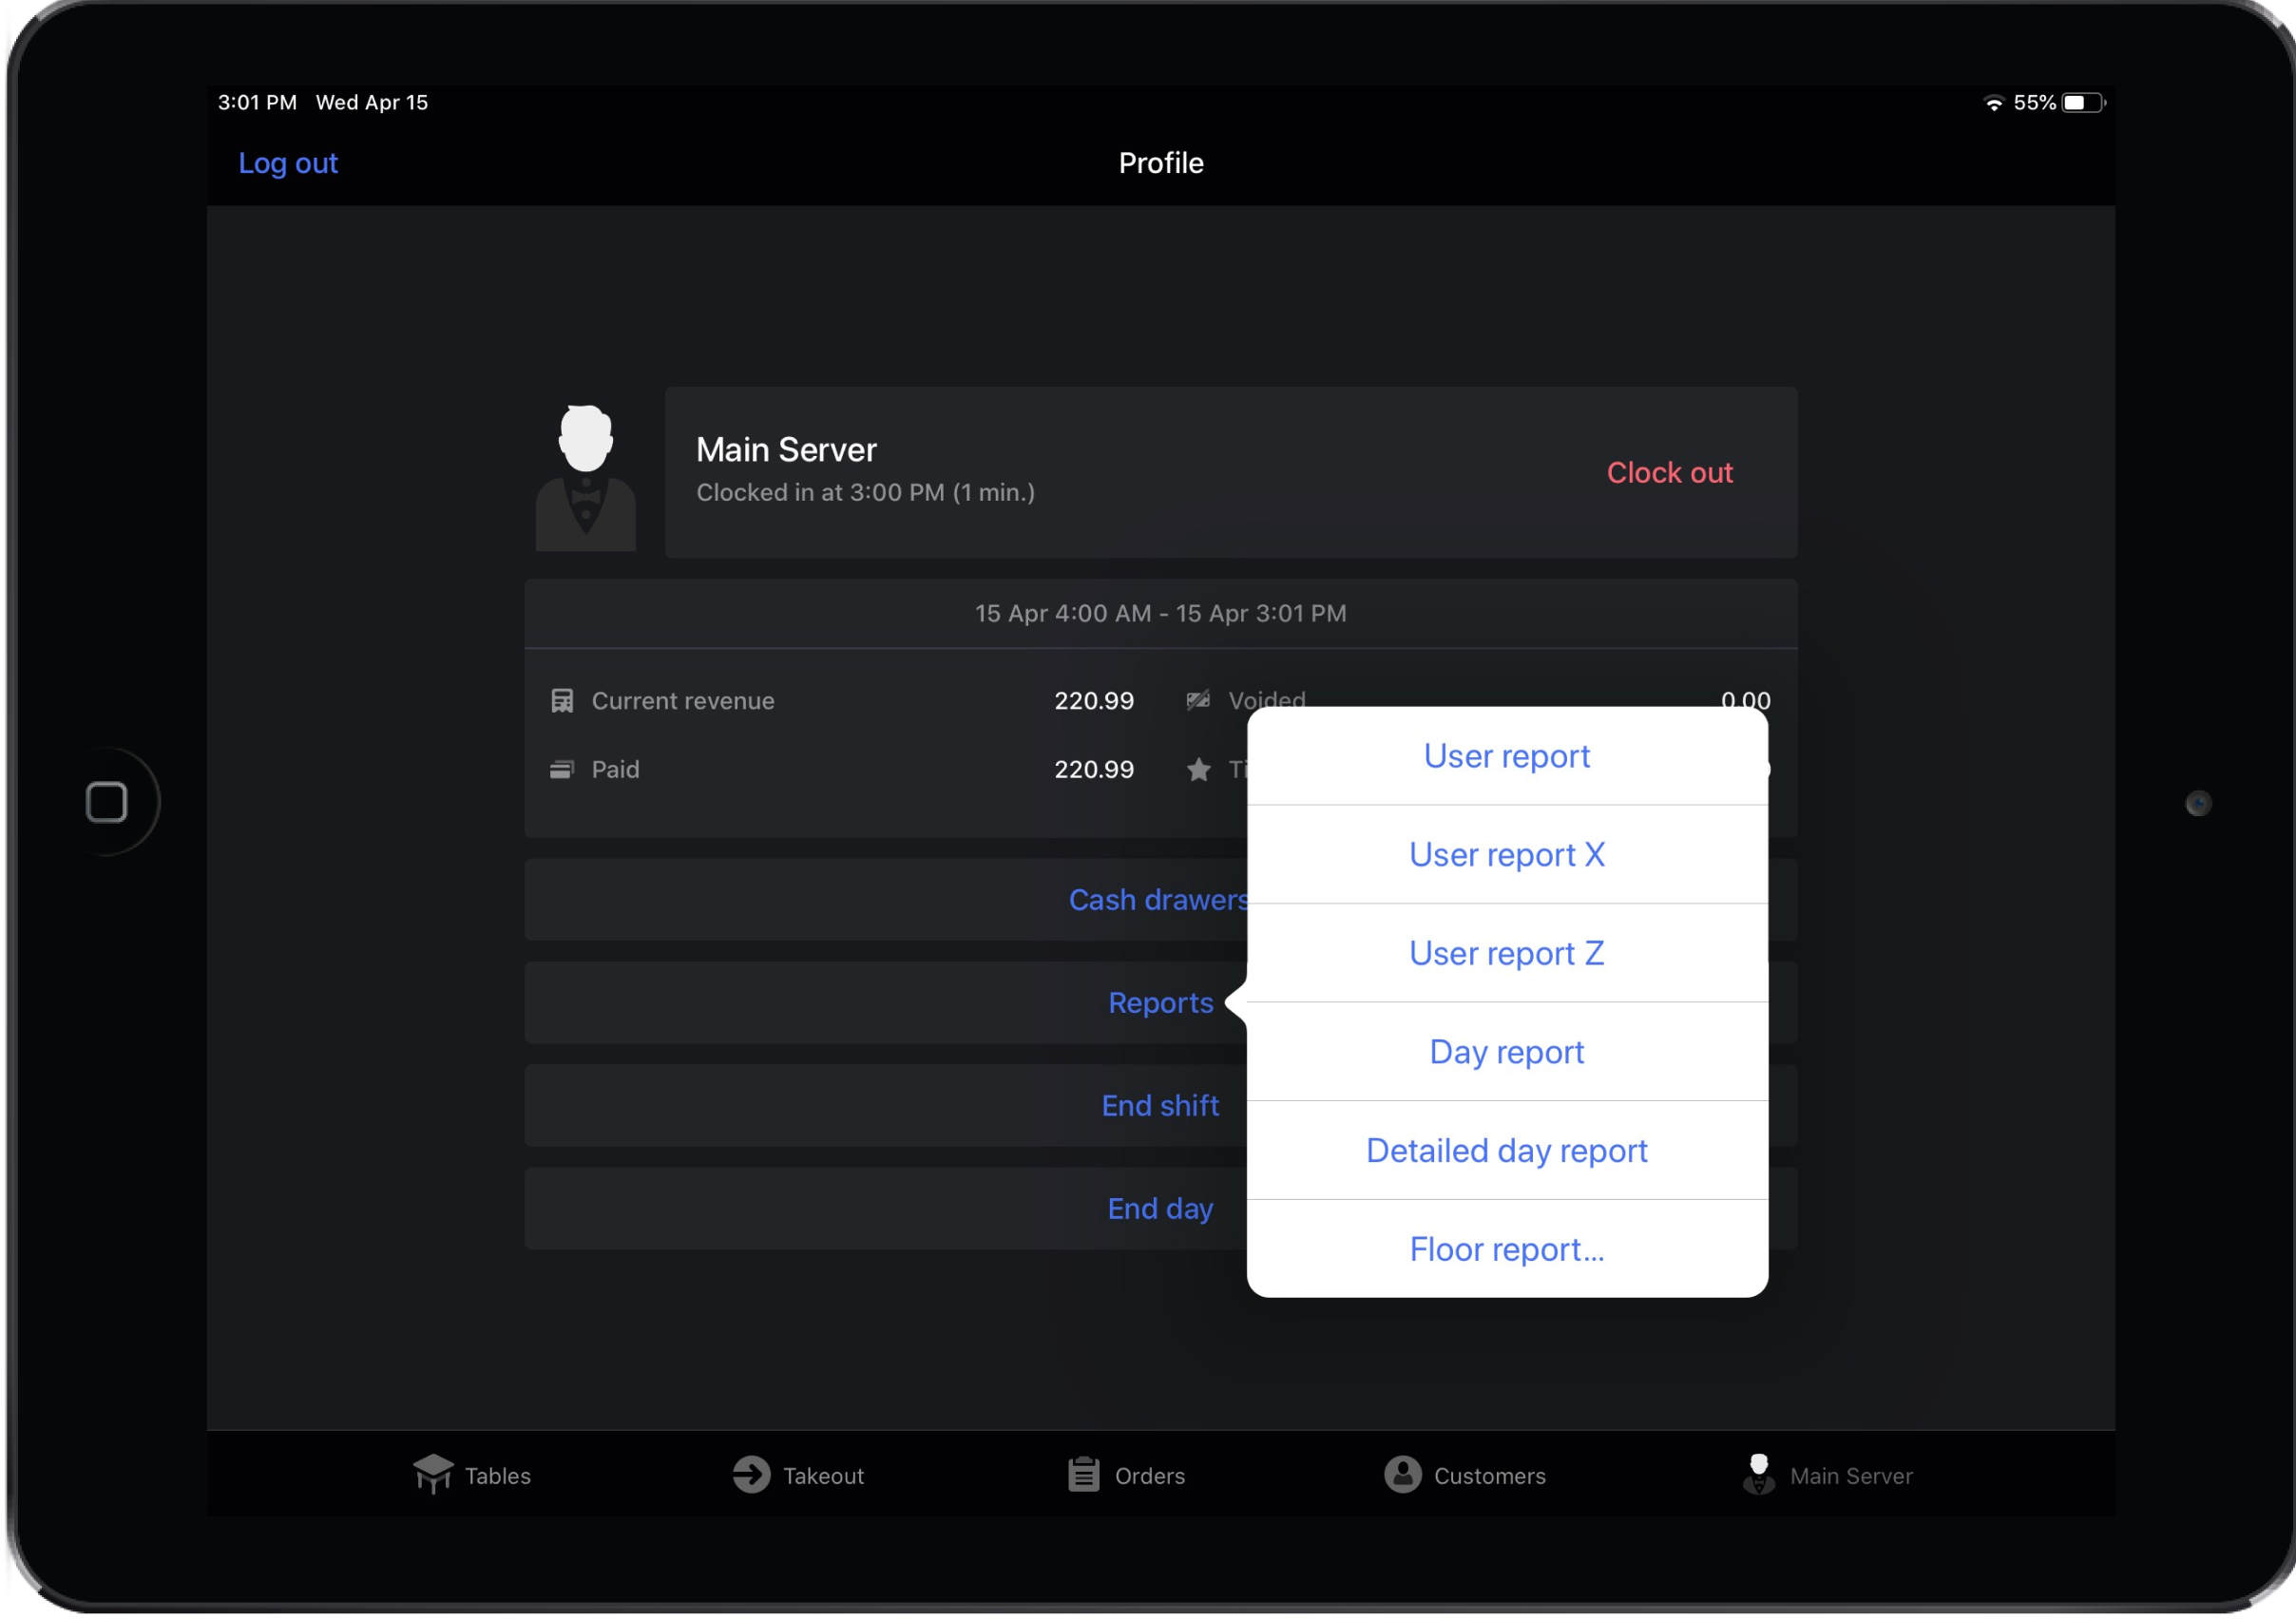Click End day link
The image size is (2296, 1619).
[1160, 1208]
